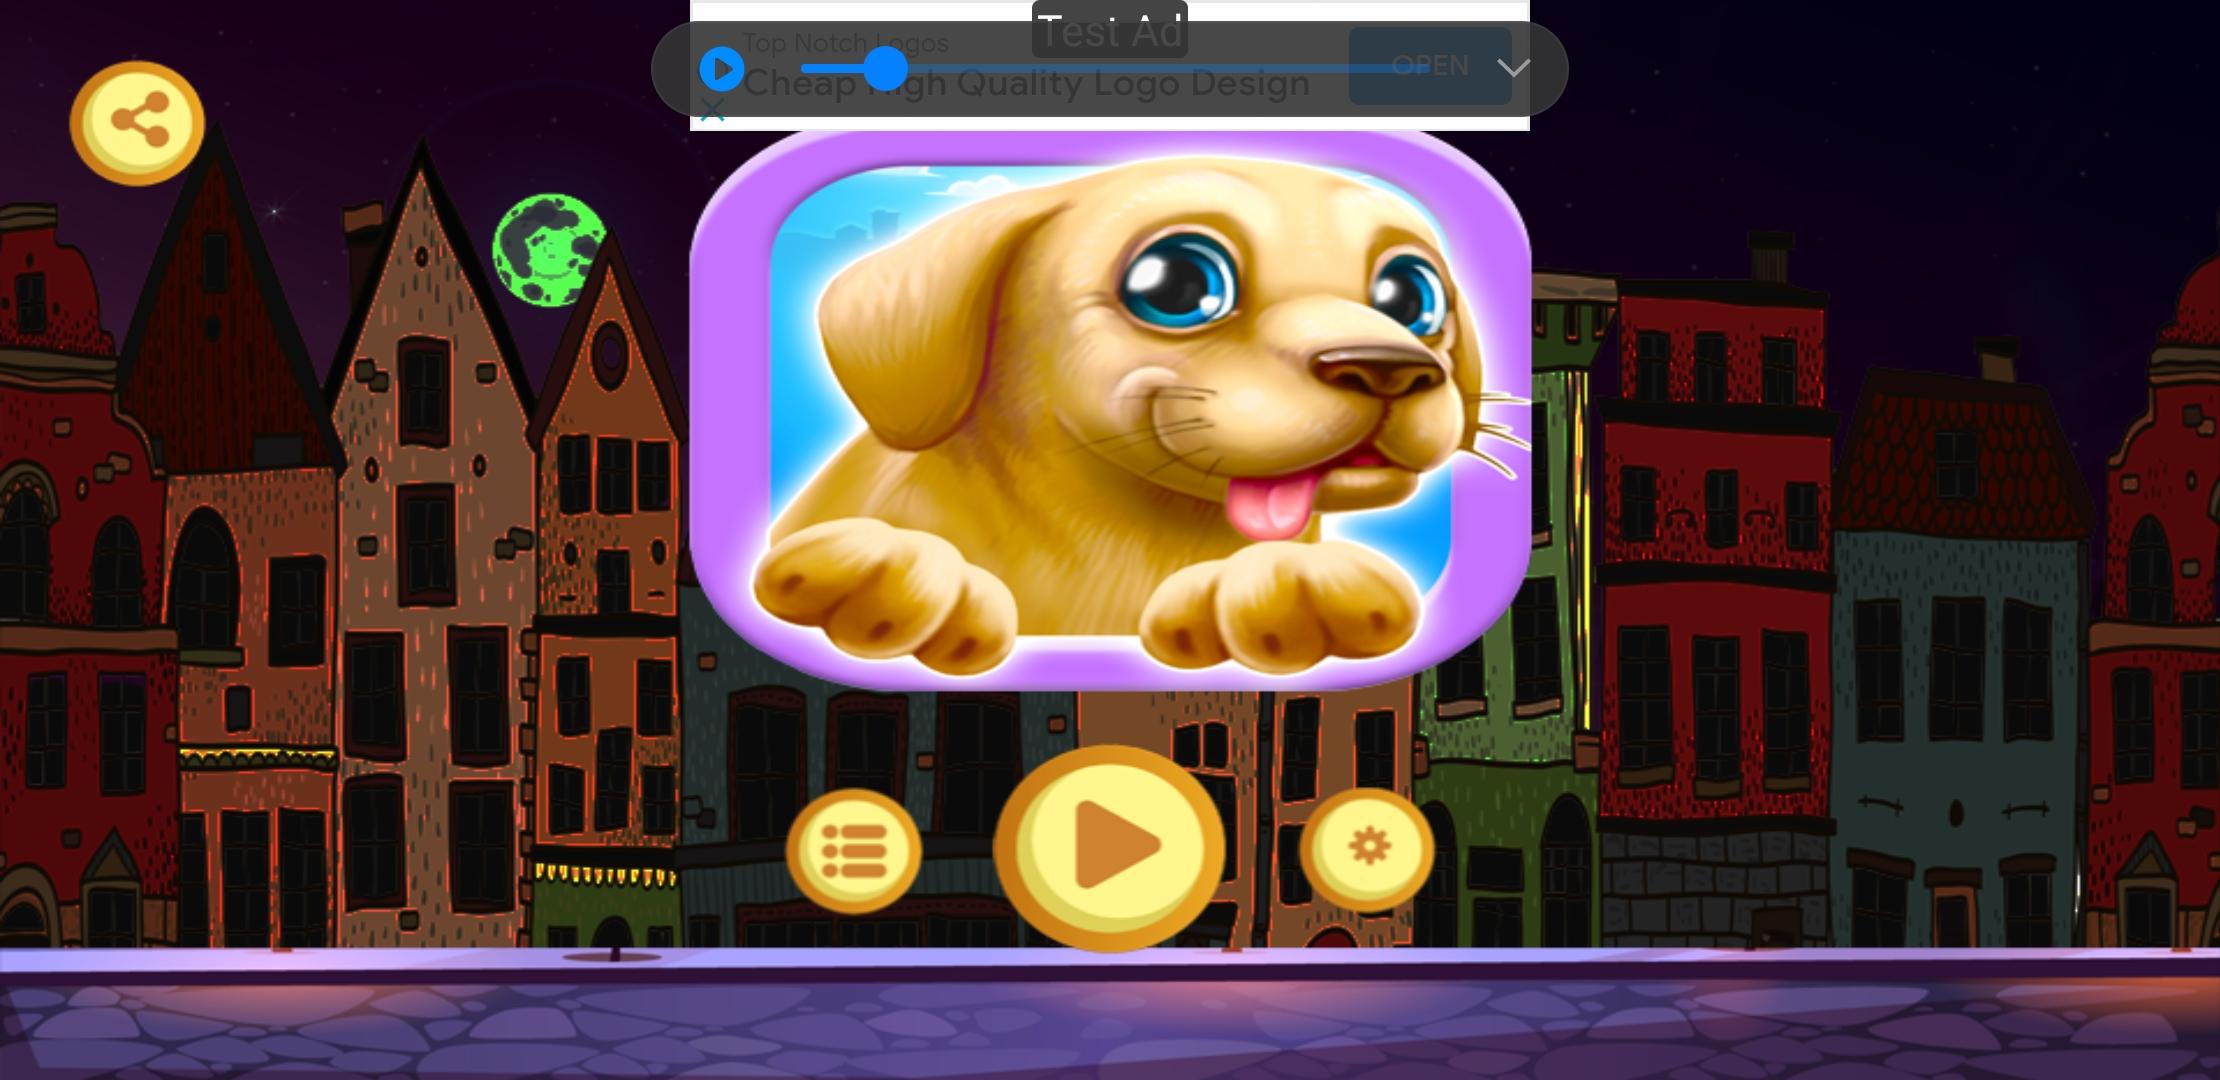The image size is (2220, 1080).
Task: Collapse the overlay using the chevron arrow
Action: click(1514, 68)
